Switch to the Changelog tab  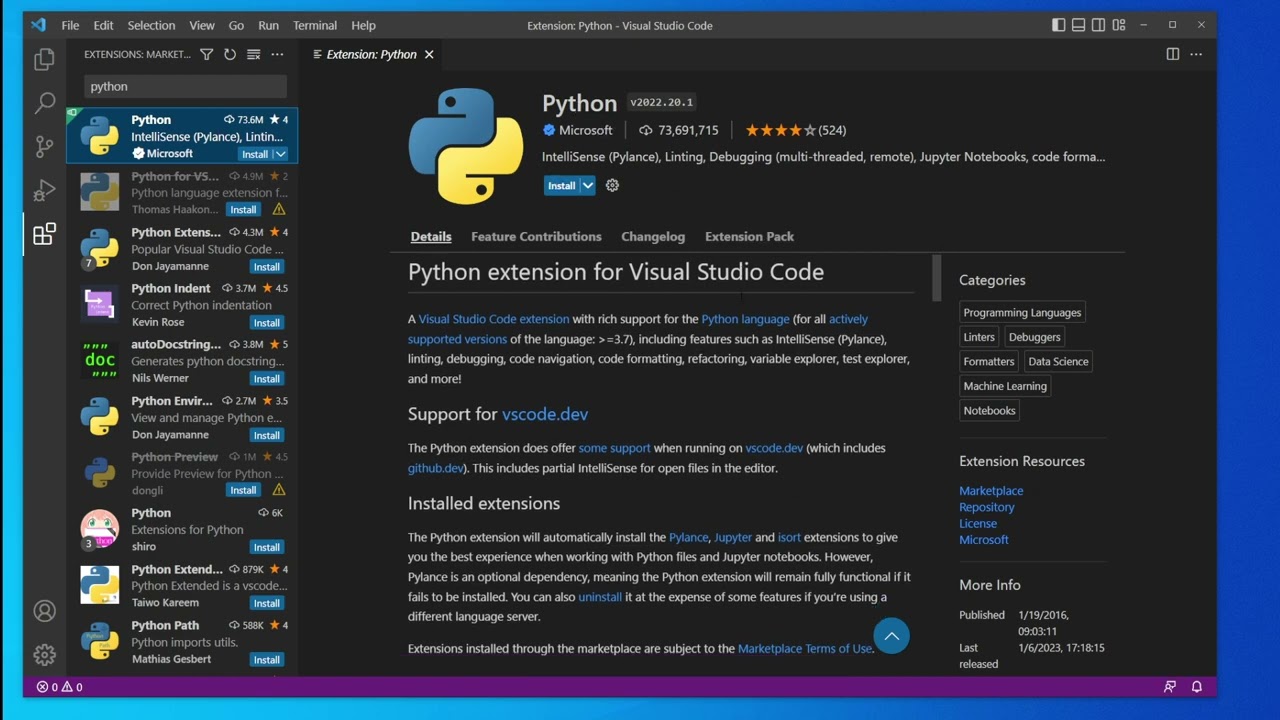pos(653,237)
